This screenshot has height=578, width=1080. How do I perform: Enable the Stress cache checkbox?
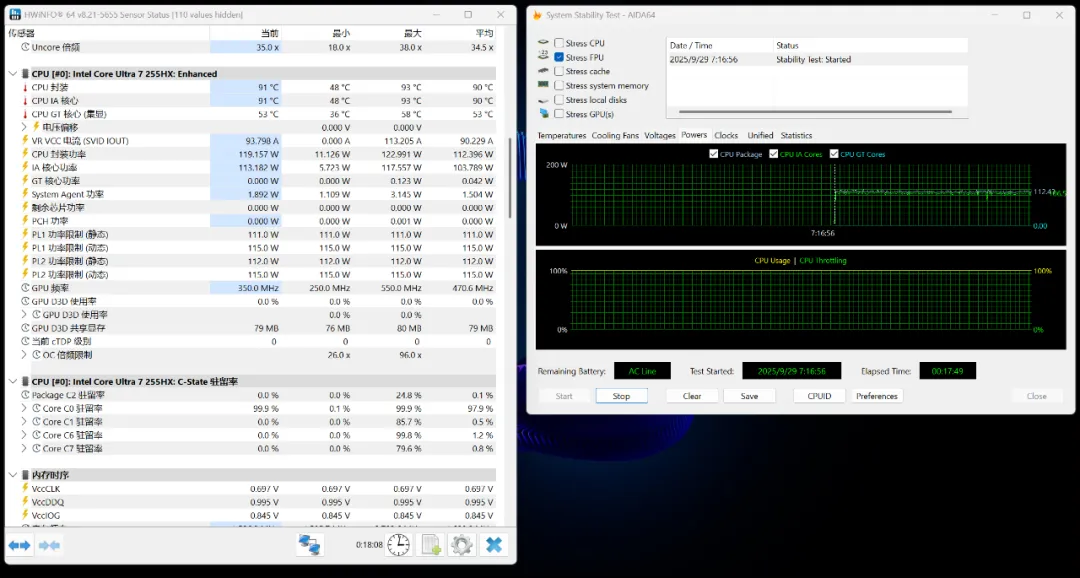(x=559, y=71)
